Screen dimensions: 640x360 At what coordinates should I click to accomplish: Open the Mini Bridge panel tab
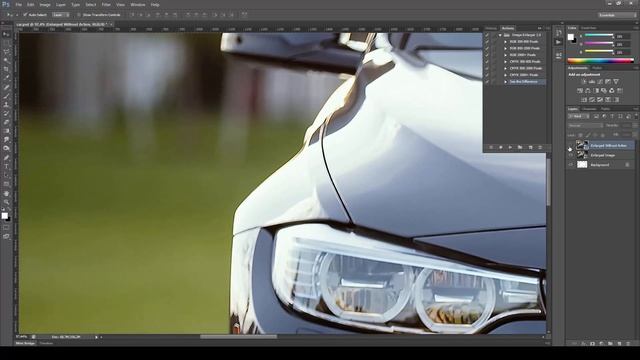(25, 344)
